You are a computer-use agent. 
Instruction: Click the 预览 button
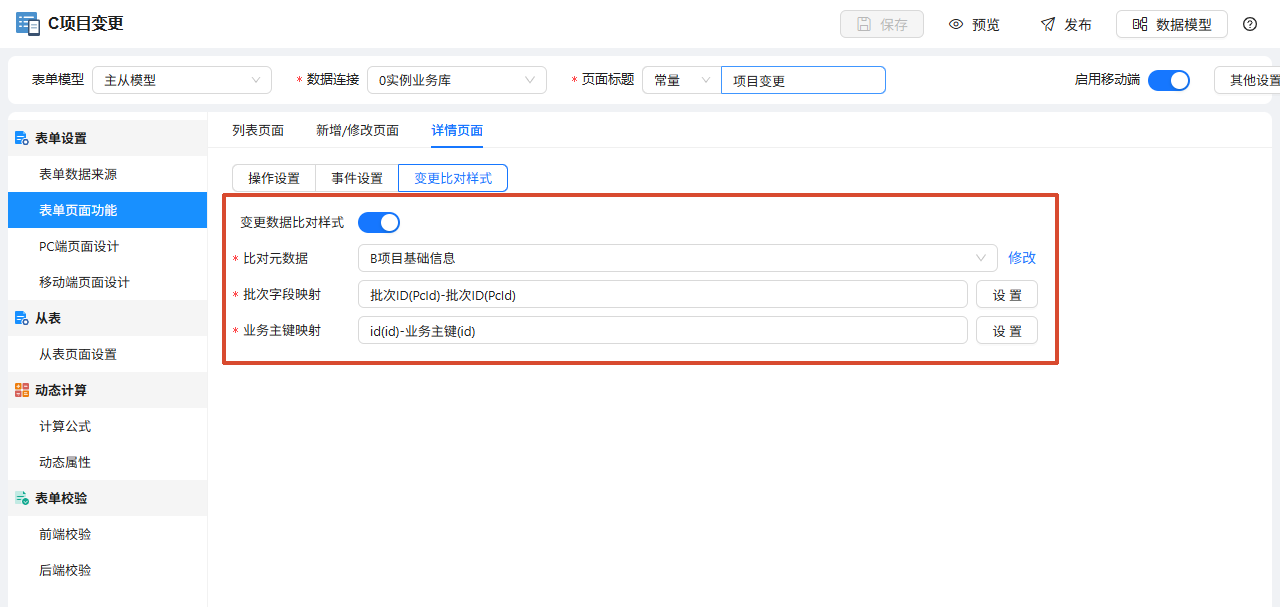(x=974, y=24)
